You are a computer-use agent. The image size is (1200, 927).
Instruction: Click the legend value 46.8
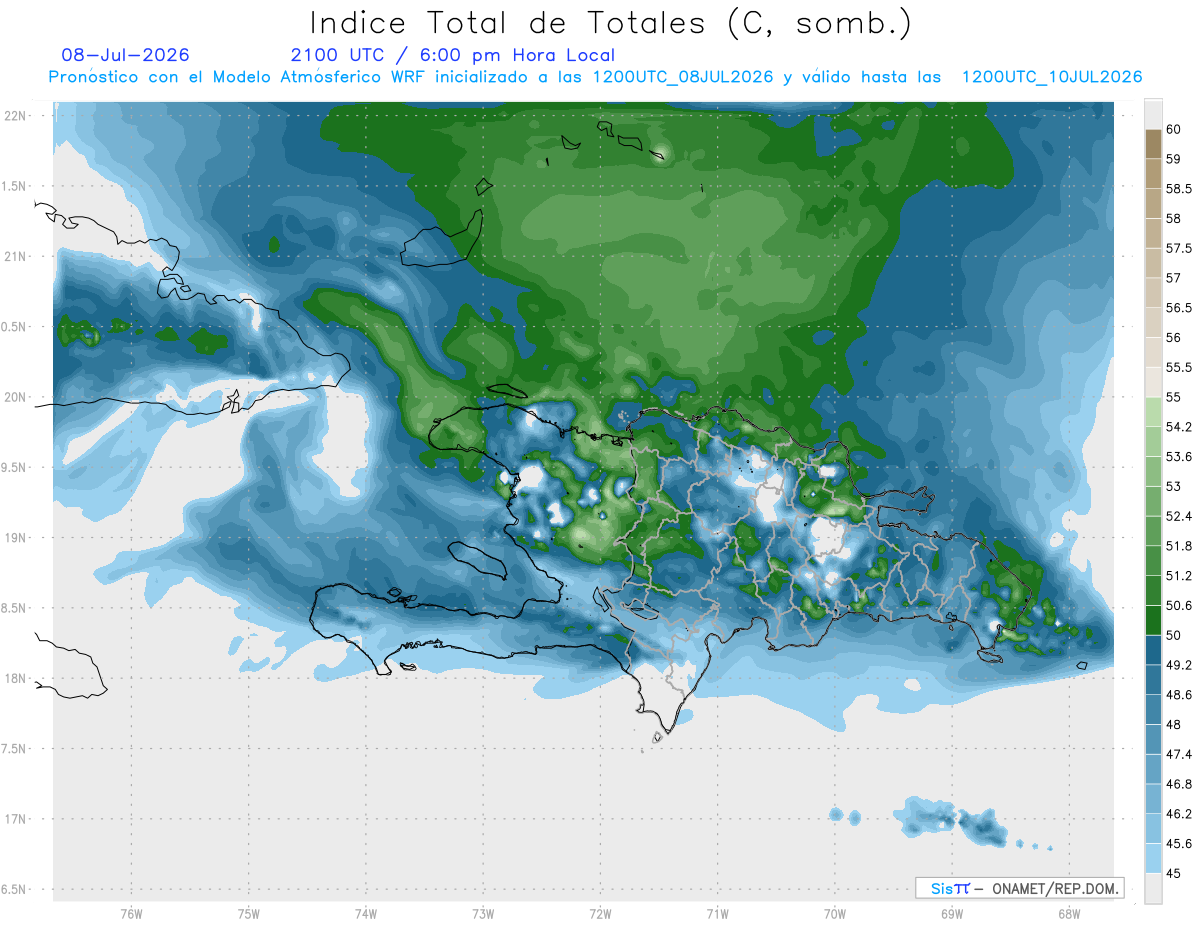point(1179,785)
